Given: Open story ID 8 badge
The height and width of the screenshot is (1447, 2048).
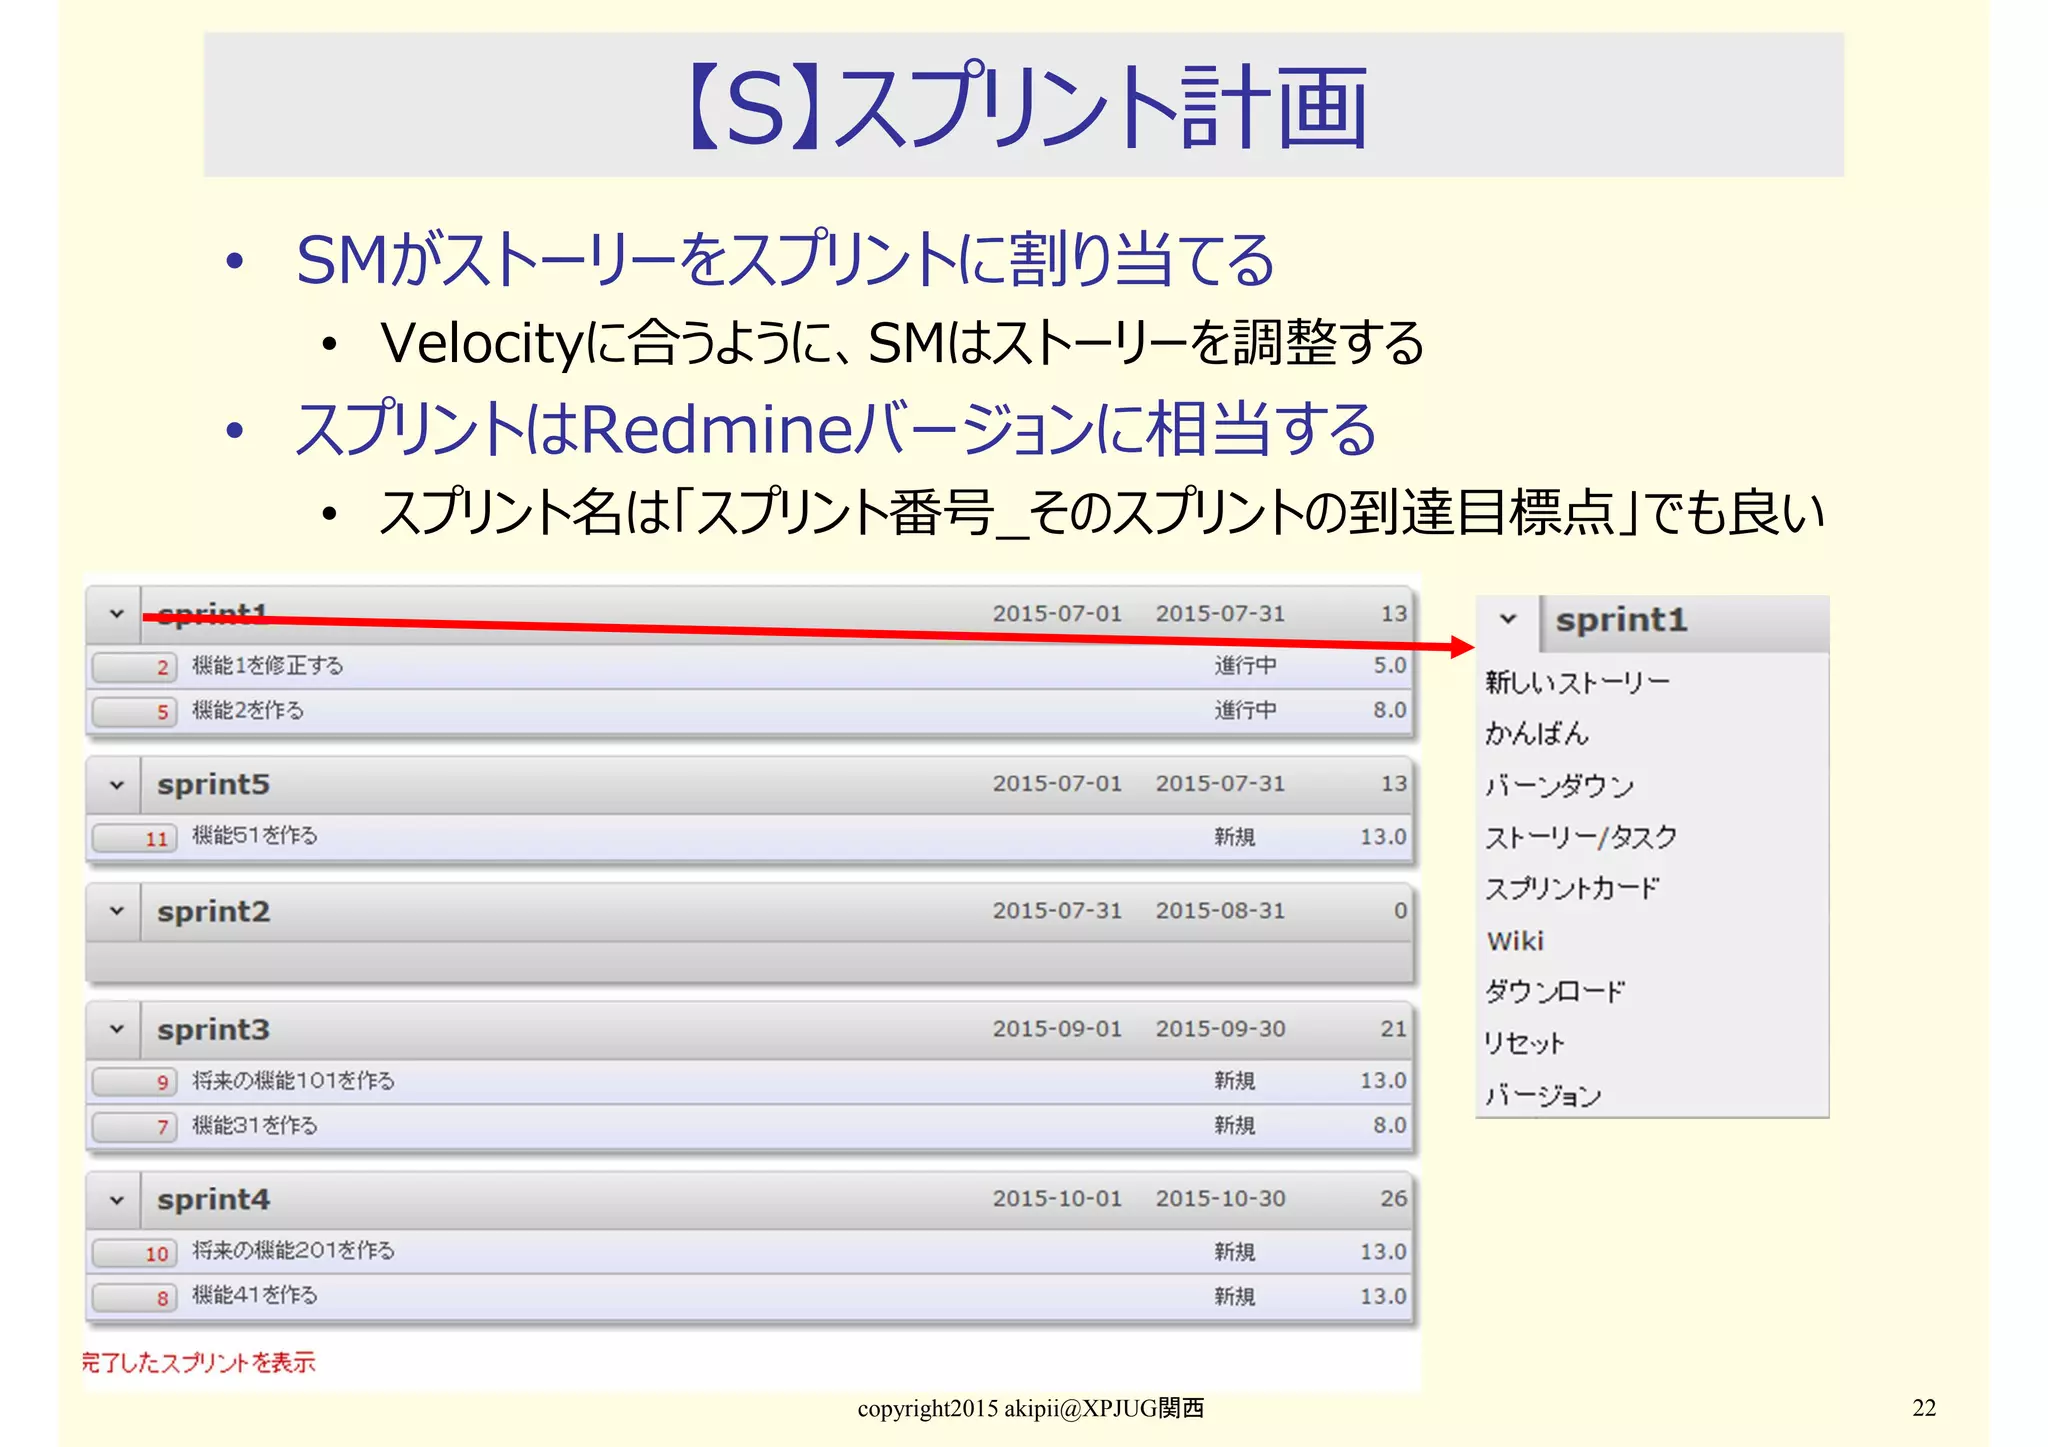Looking at the screenshot, I should pos(135,1298).
